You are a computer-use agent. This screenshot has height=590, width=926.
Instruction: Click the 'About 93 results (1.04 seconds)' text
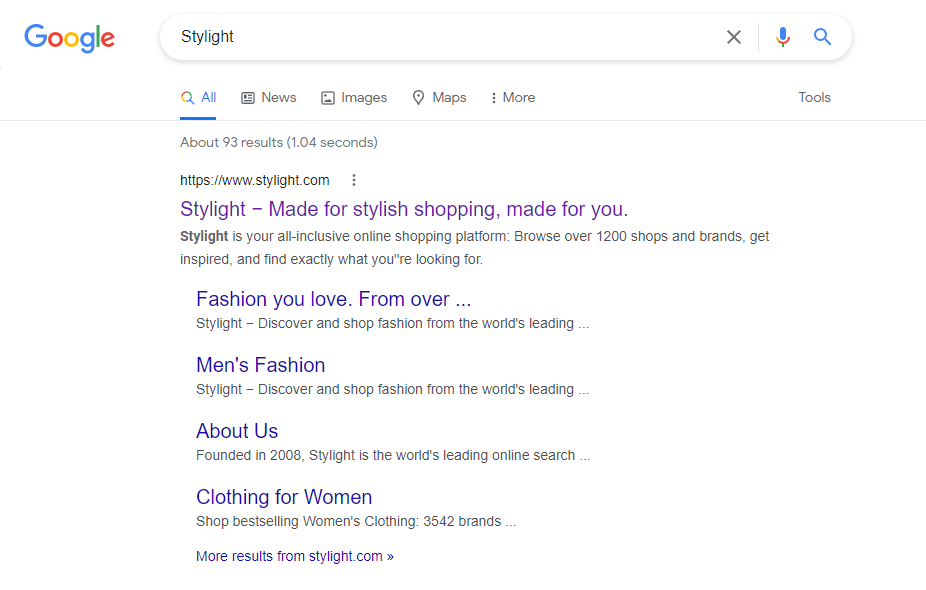click(x=279, y=142)
